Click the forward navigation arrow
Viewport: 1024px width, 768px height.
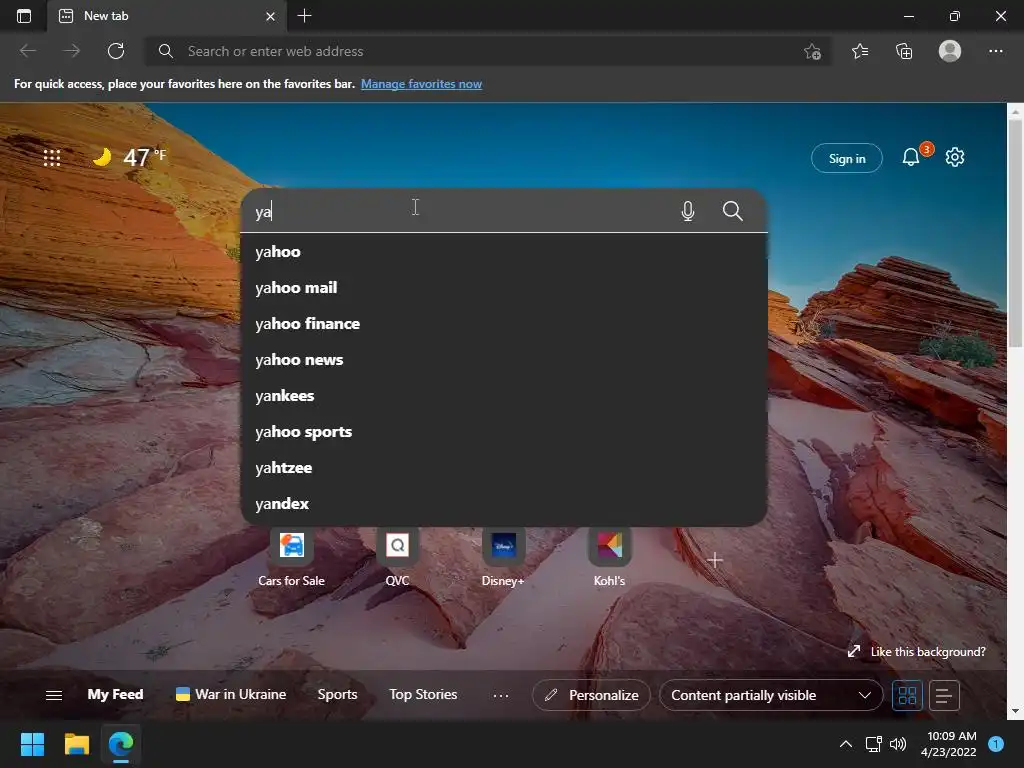click(72, 51)
